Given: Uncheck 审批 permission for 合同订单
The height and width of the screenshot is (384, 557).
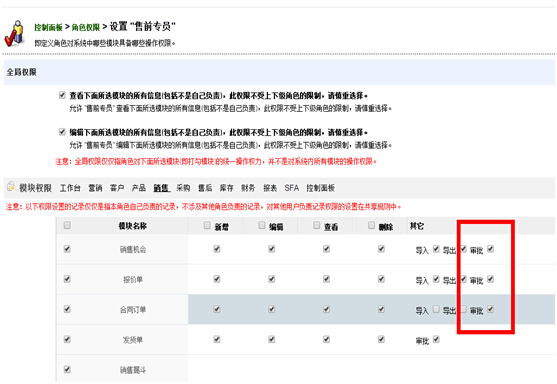Looking at the screenshot, I should [x=491, y=309].
